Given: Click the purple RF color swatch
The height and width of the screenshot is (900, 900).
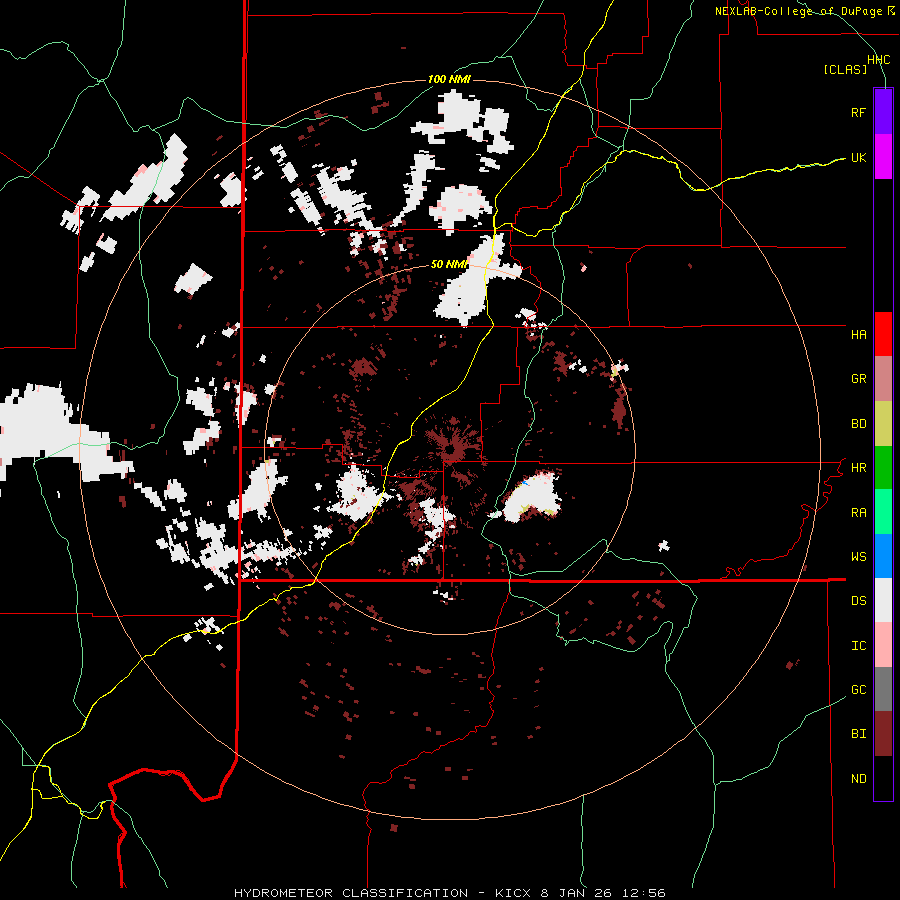Looking at the screenshot, I should (x=883, y=112).
